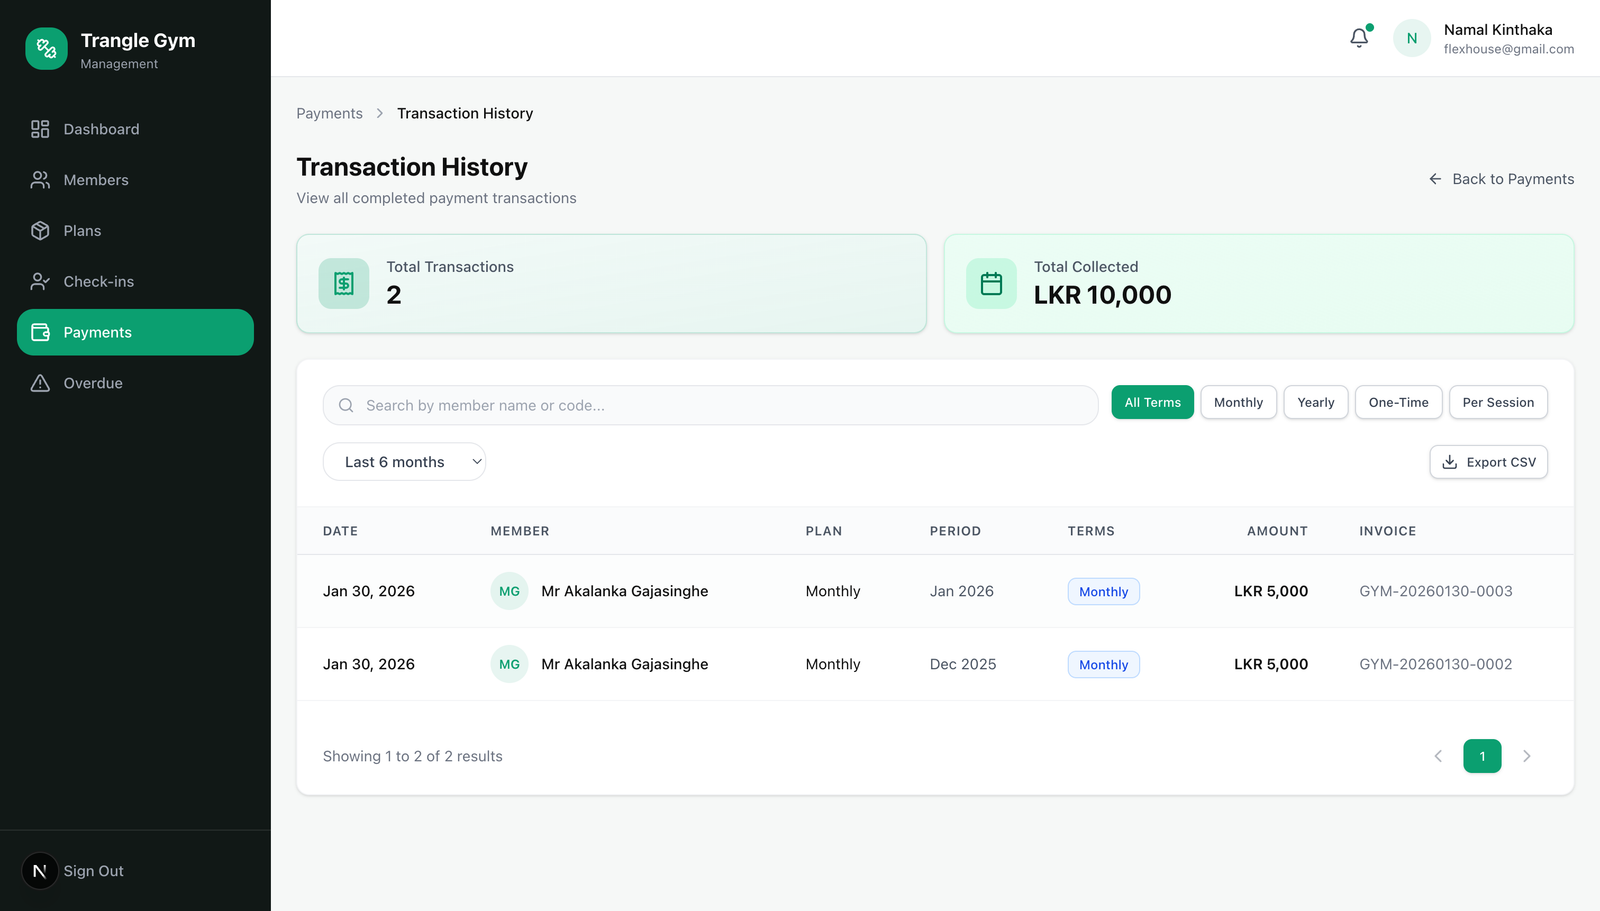The height and width of the screenshot is (911, 1600).
Task: Open Dashboard in the sidebar
Action: (135, 129)
